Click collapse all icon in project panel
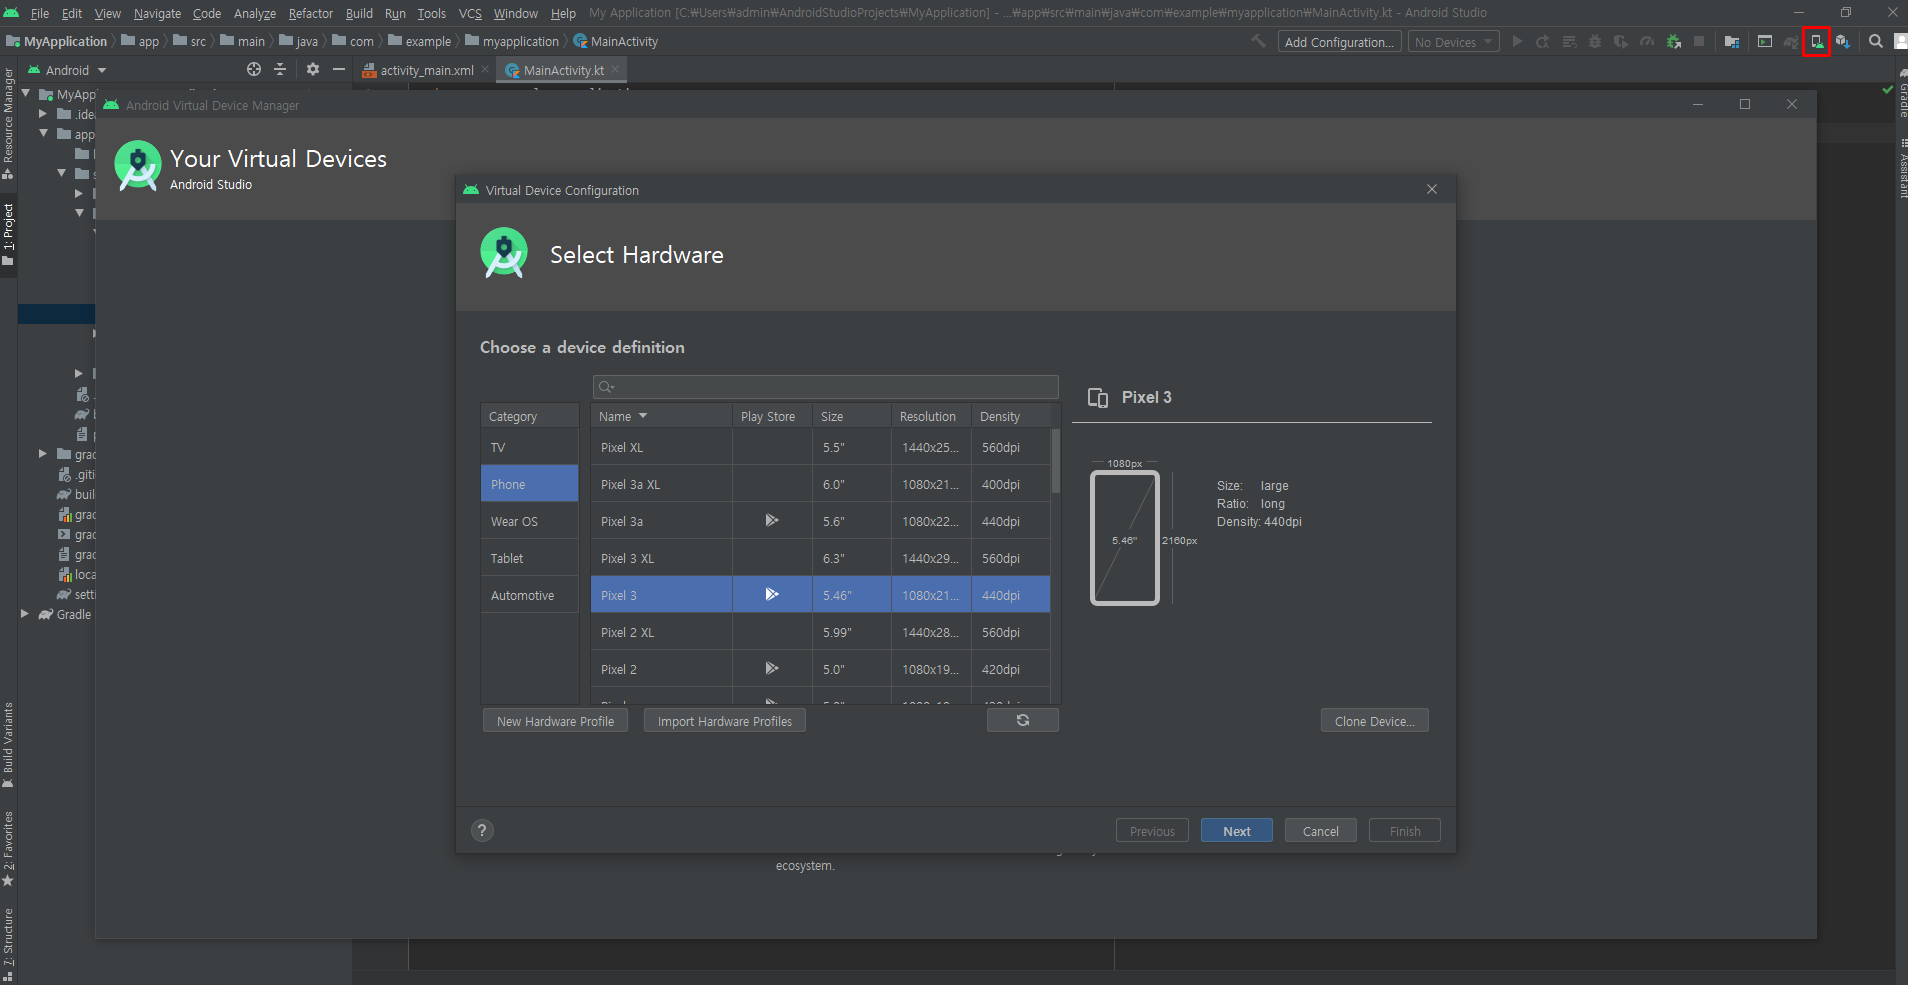Image resolution: width=1908 pixels, height=985 pixels. pos(280,69)
